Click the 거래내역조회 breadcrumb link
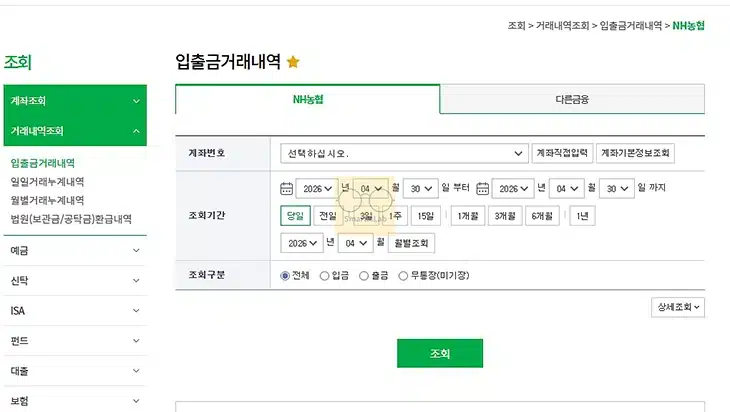 pos(562,26)
